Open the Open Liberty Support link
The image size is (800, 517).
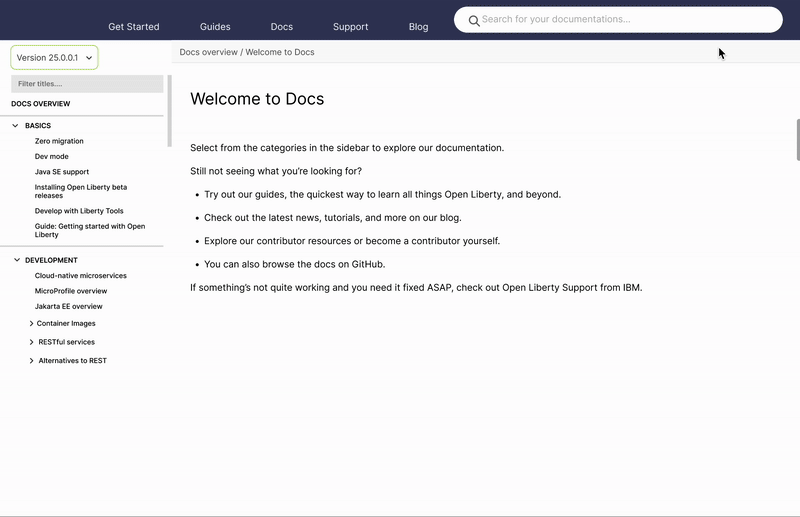[549, 288]
